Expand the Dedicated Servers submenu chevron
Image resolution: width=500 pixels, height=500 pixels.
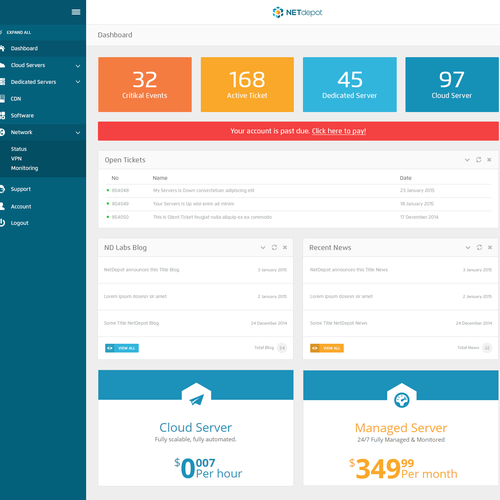coord(78,82)
